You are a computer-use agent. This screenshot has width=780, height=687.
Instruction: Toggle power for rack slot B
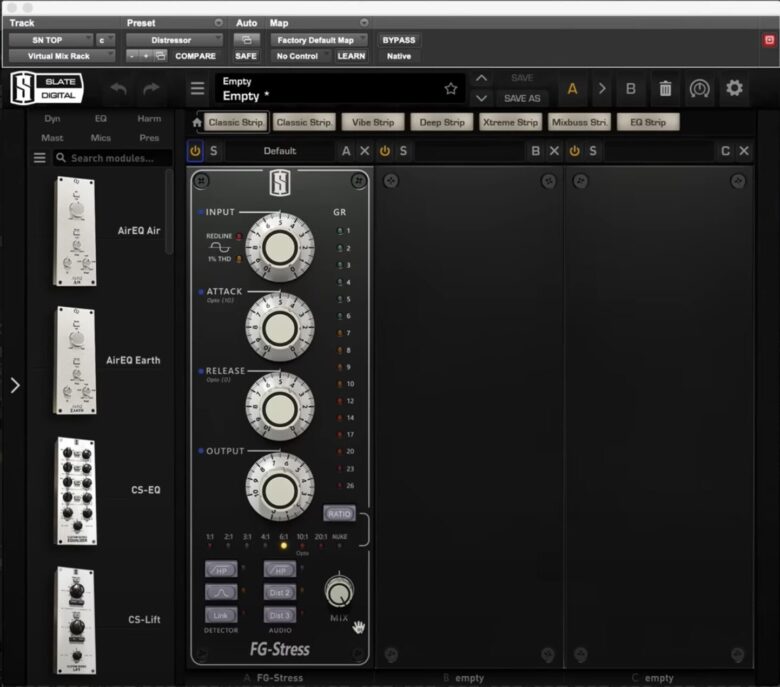pos(385,151)
